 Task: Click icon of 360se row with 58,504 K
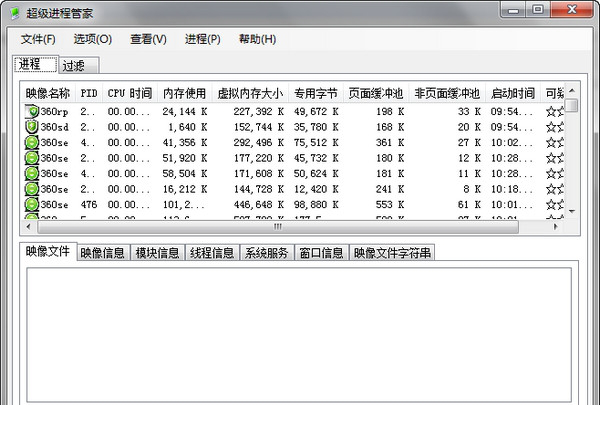pos(32,173)
